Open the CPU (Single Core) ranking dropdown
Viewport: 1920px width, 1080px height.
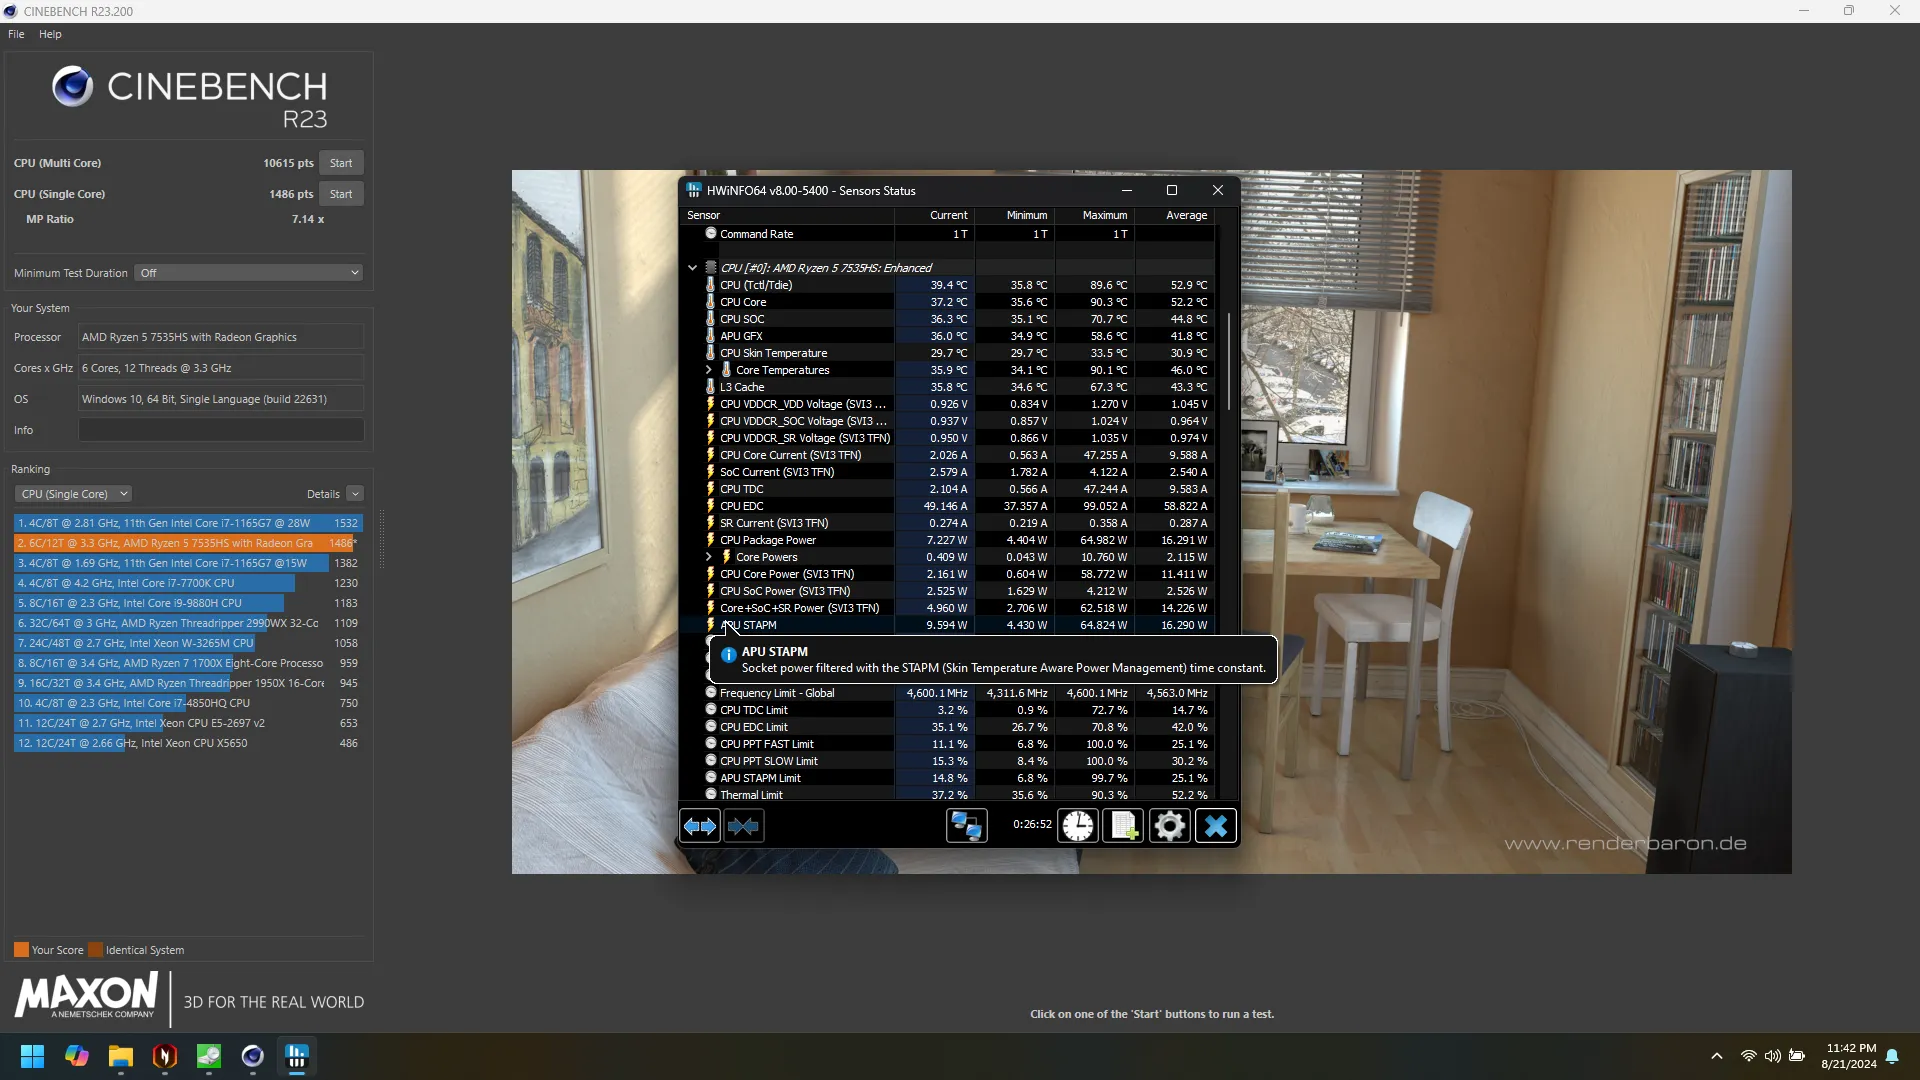[73, 494]
